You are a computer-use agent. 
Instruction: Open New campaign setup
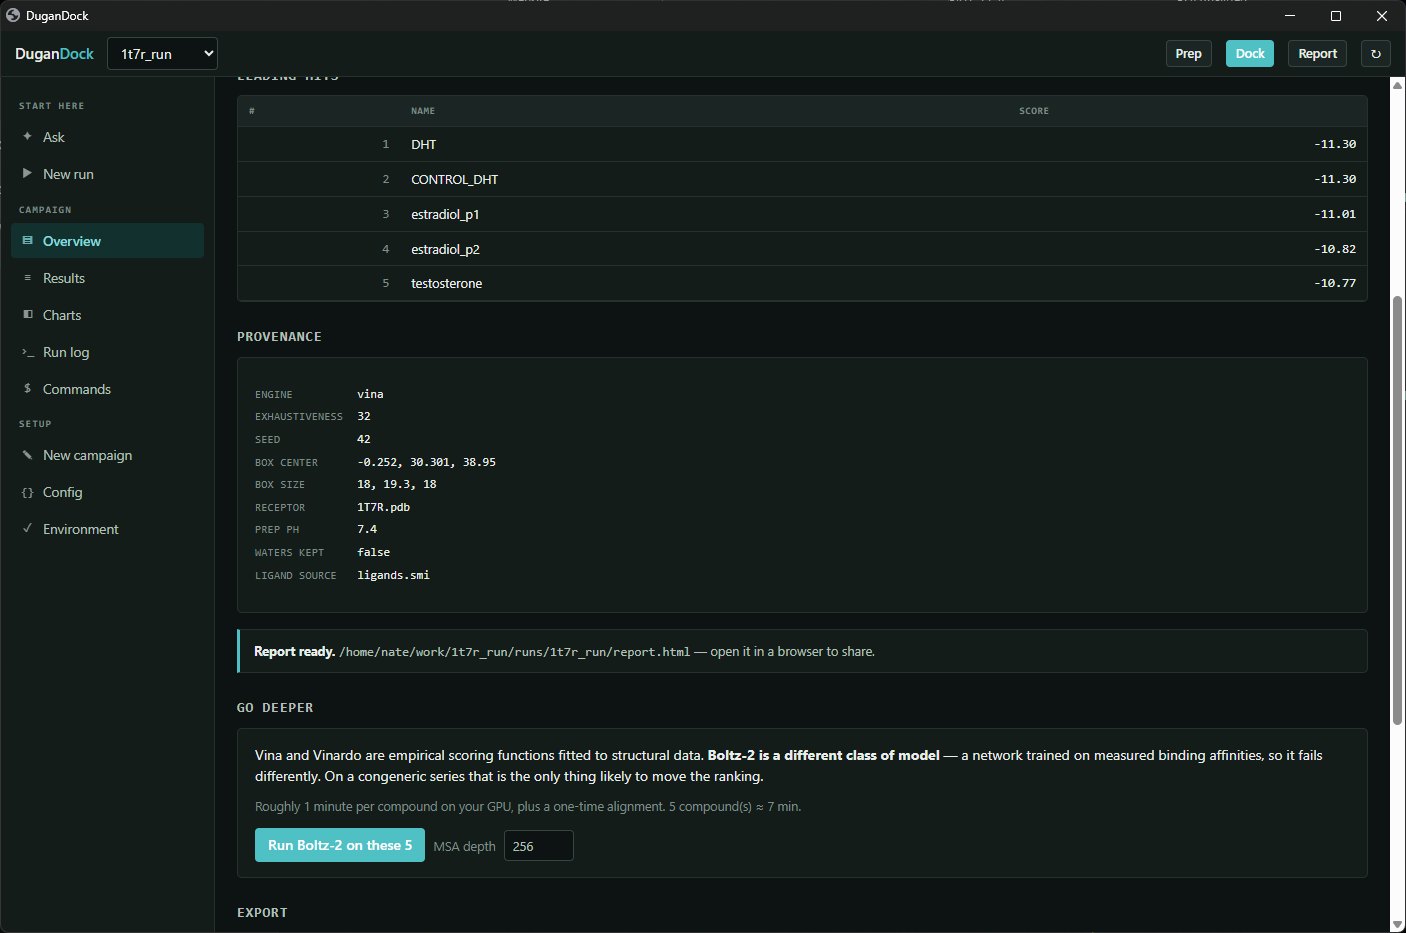coord(107,455)
